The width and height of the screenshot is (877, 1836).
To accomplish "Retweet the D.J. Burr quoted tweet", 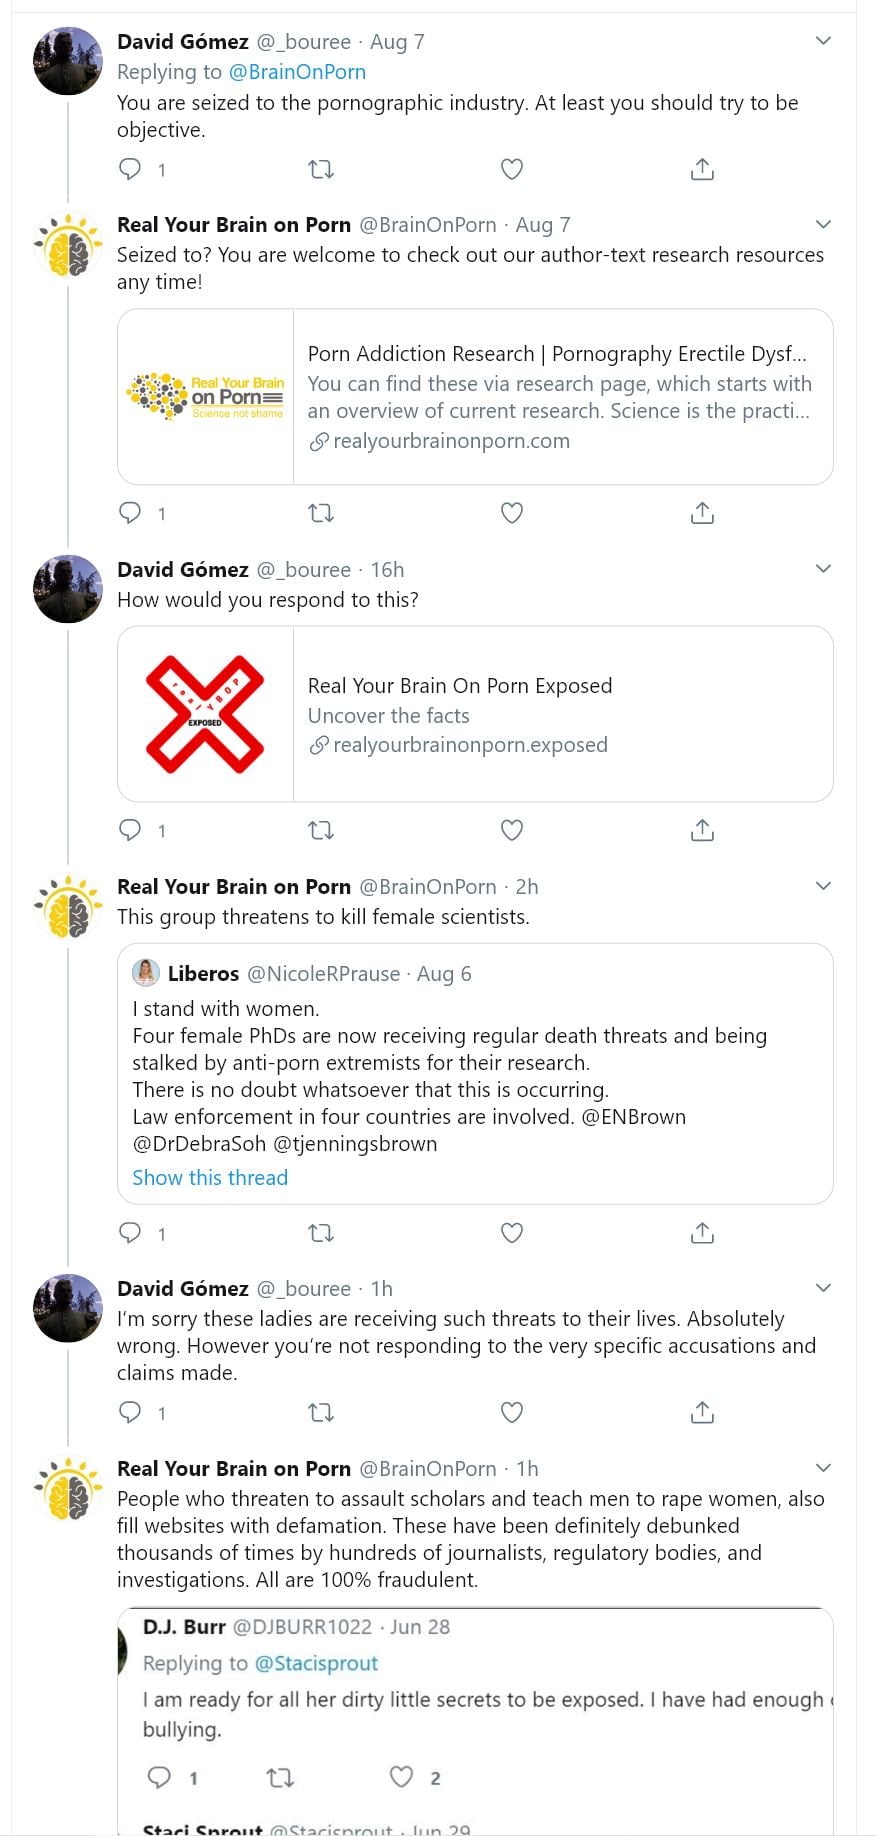I will tap(280, 1777).
